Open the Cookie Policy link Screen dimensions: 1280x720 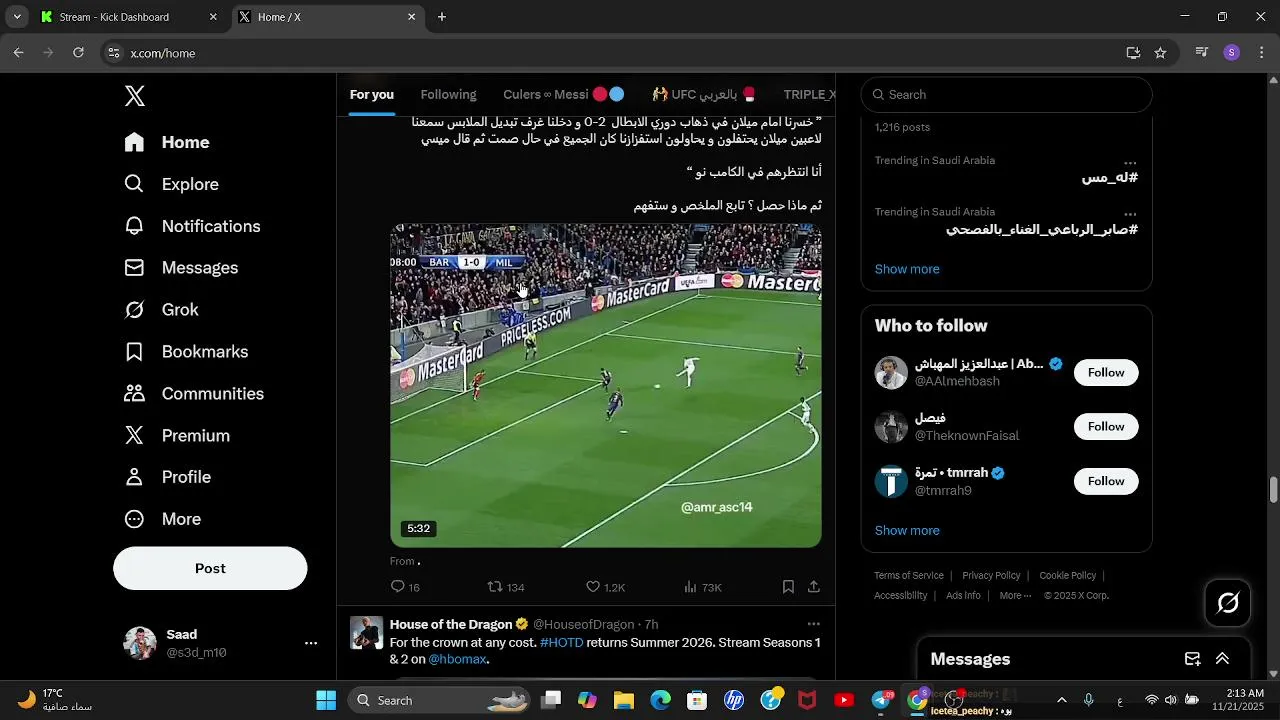[1068, 576]
